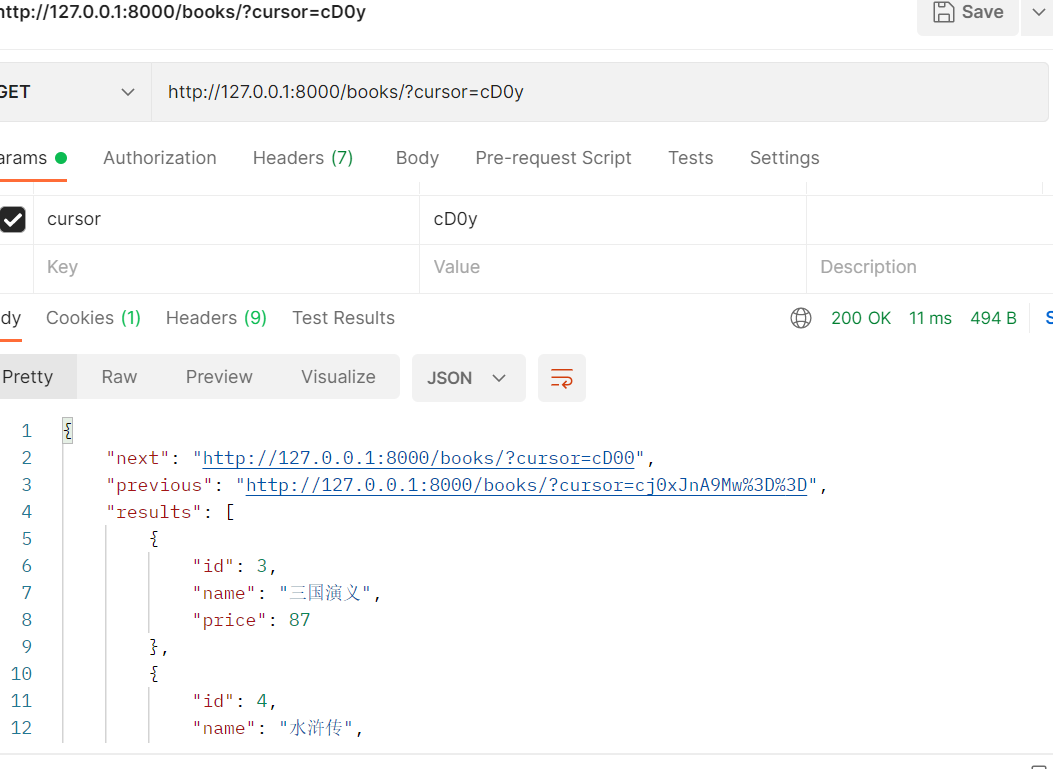Switch to the Authorization tab
Viewport: 1053px width, 769px height.
click(159, 158)
